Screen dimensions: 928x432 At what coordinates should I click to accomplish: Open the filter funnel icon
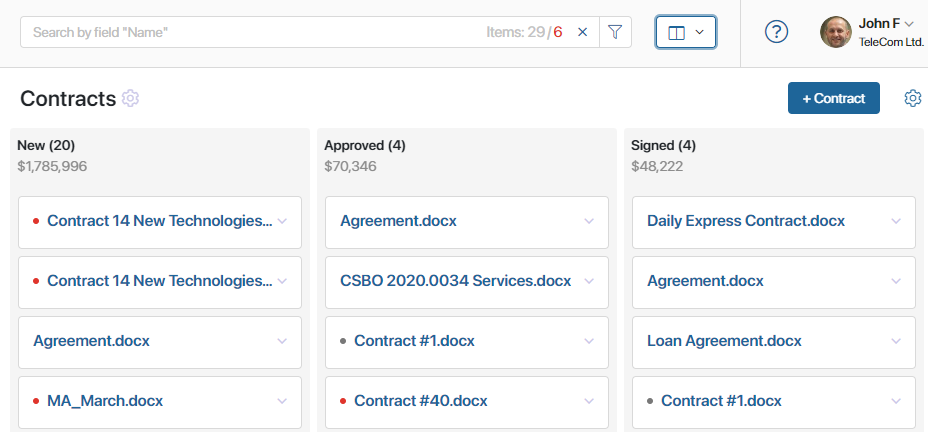pyautogui.click(x=615, y=32)
